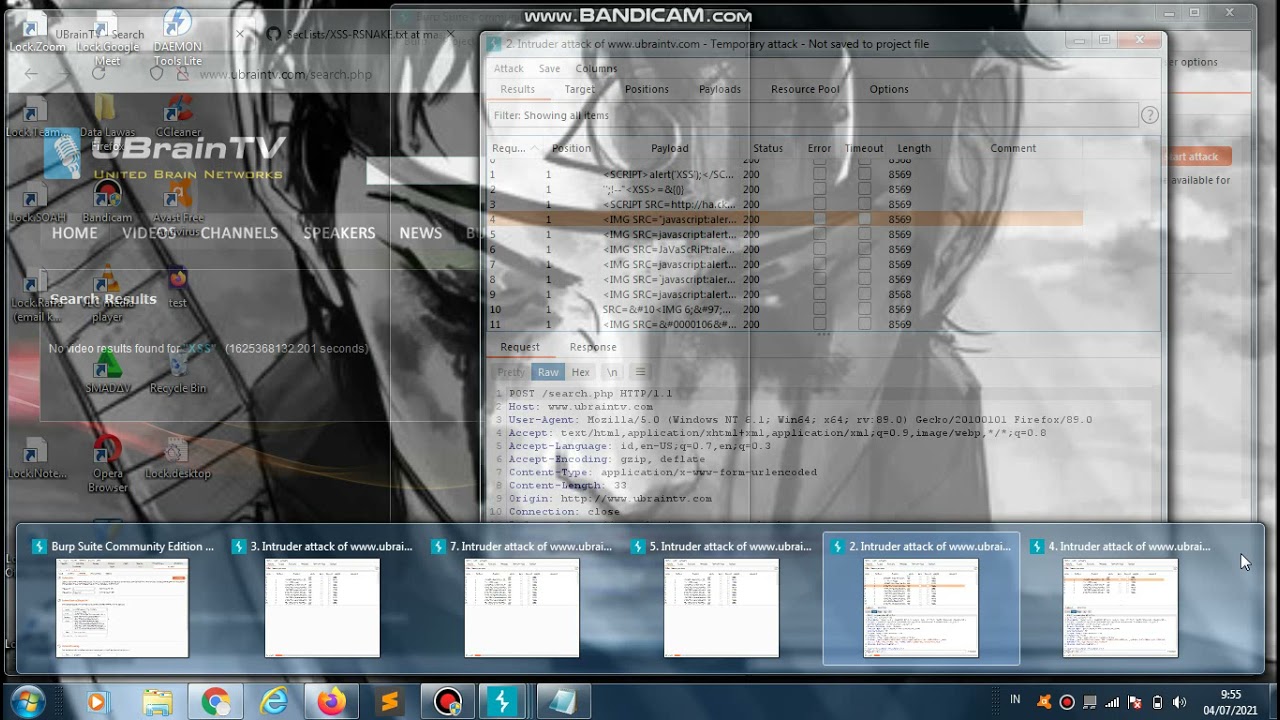Switch to the Positions tab
Screen dimensions: 1280x720
click(646, 89)
